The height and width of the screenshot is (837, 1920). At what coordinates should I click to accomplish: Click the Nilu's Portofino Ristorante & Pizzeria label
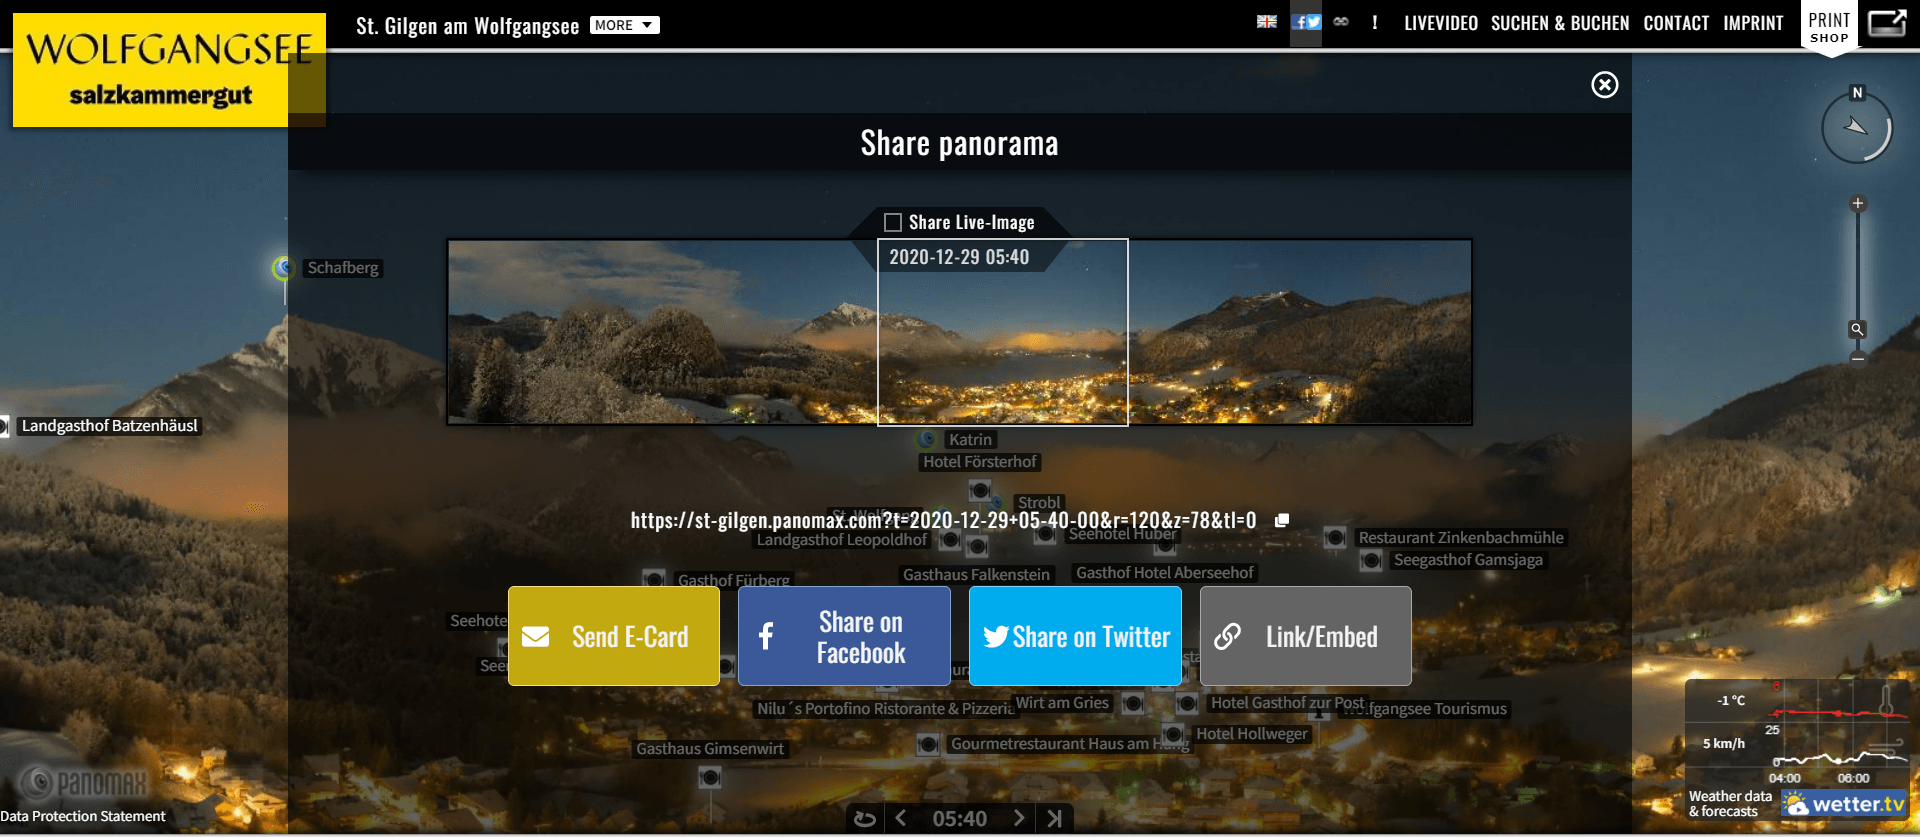click(885, 709)
